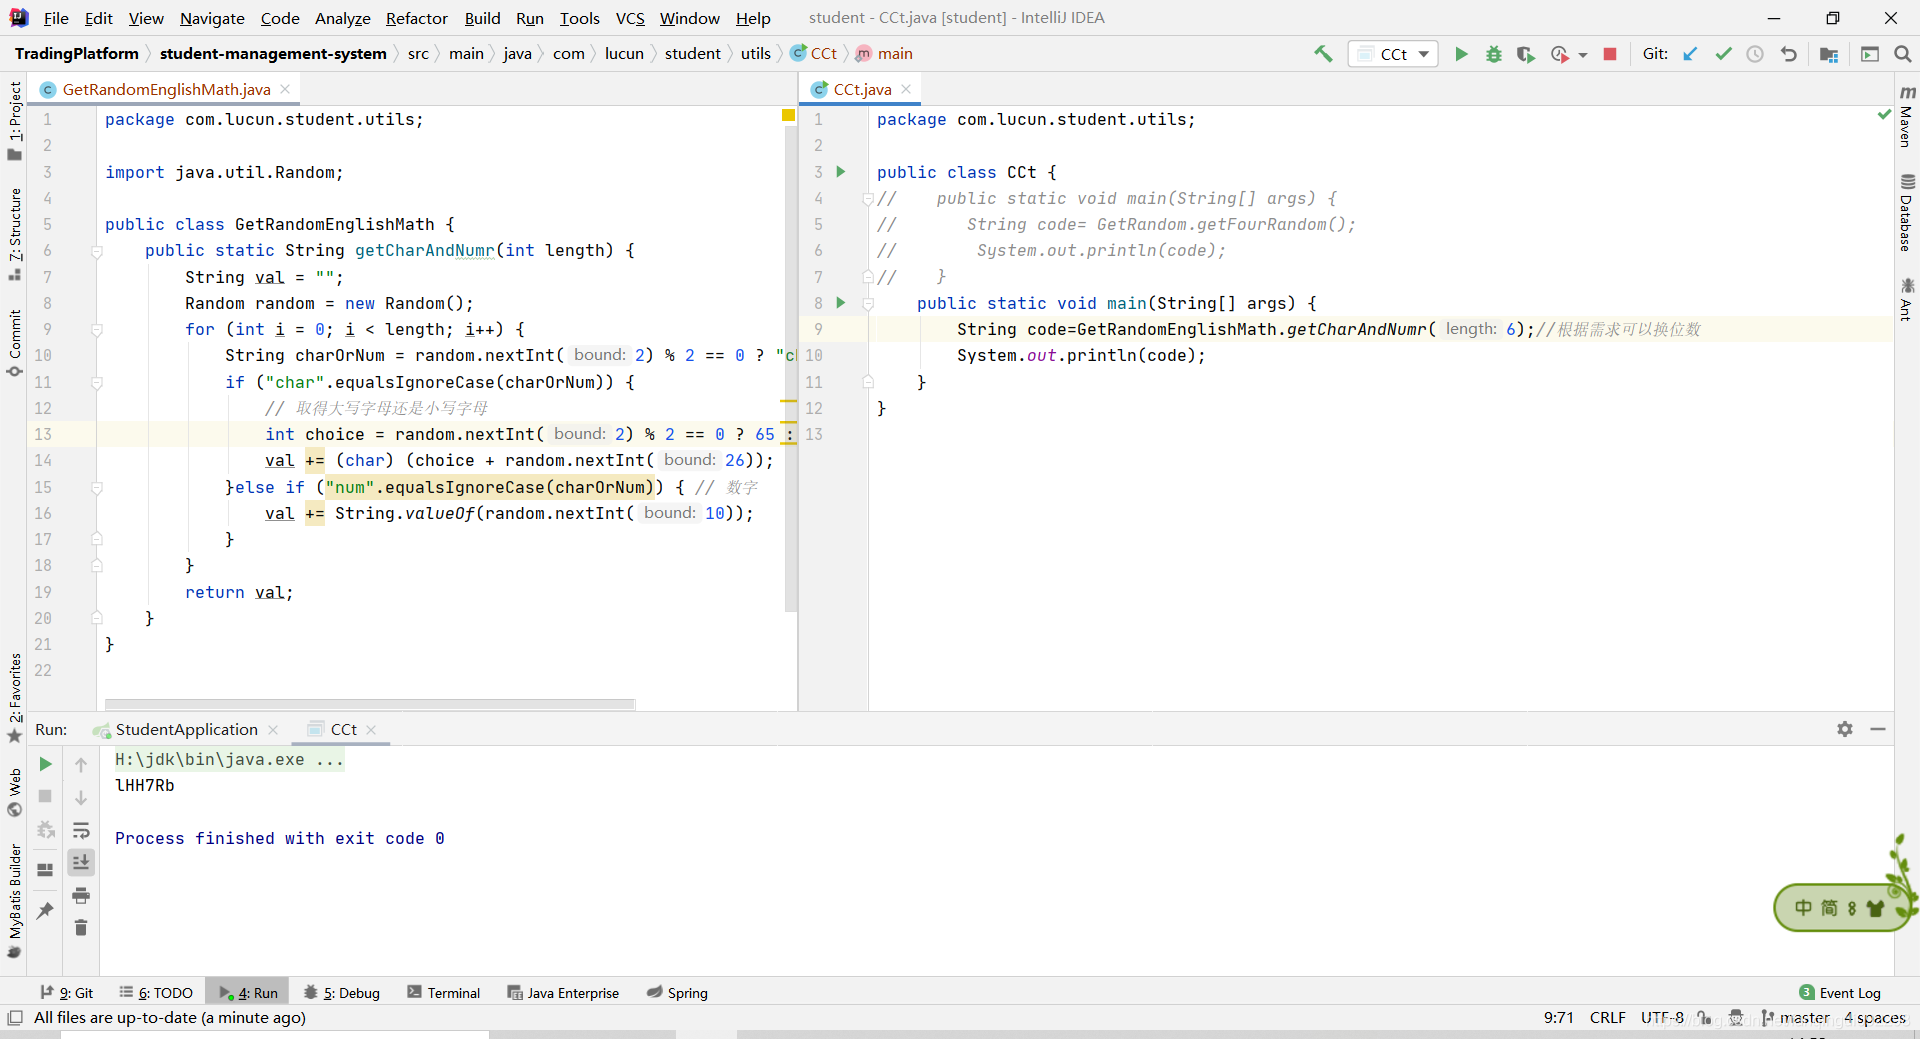Clear the run console with the trash icon
The image size is (1920, 1039).
[x=81, y=928]
